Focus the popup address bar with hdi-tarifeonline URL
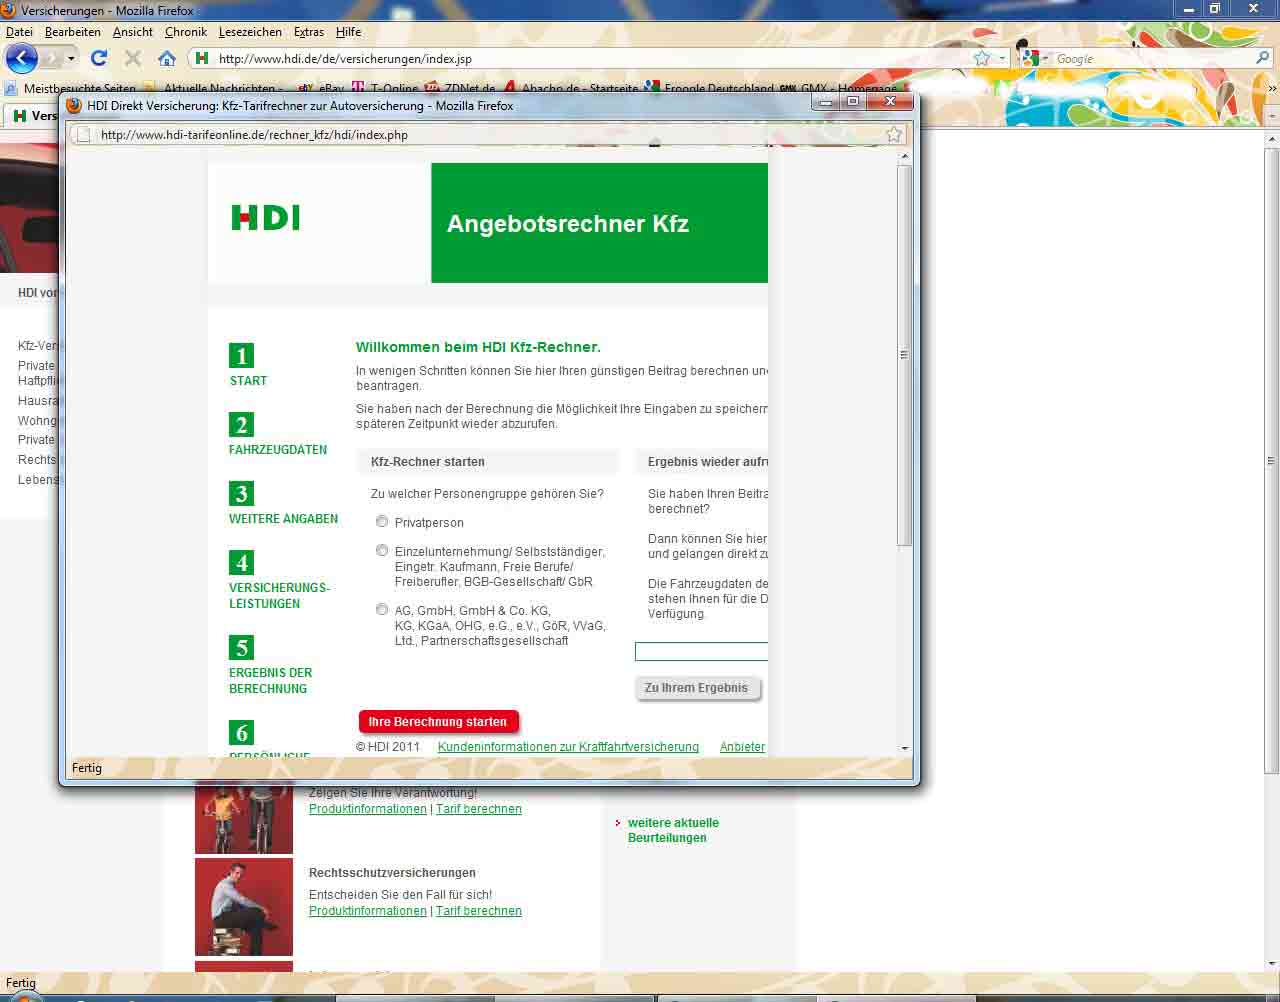The height and width of the screenshot is (1002, 1280). [489, 134]
